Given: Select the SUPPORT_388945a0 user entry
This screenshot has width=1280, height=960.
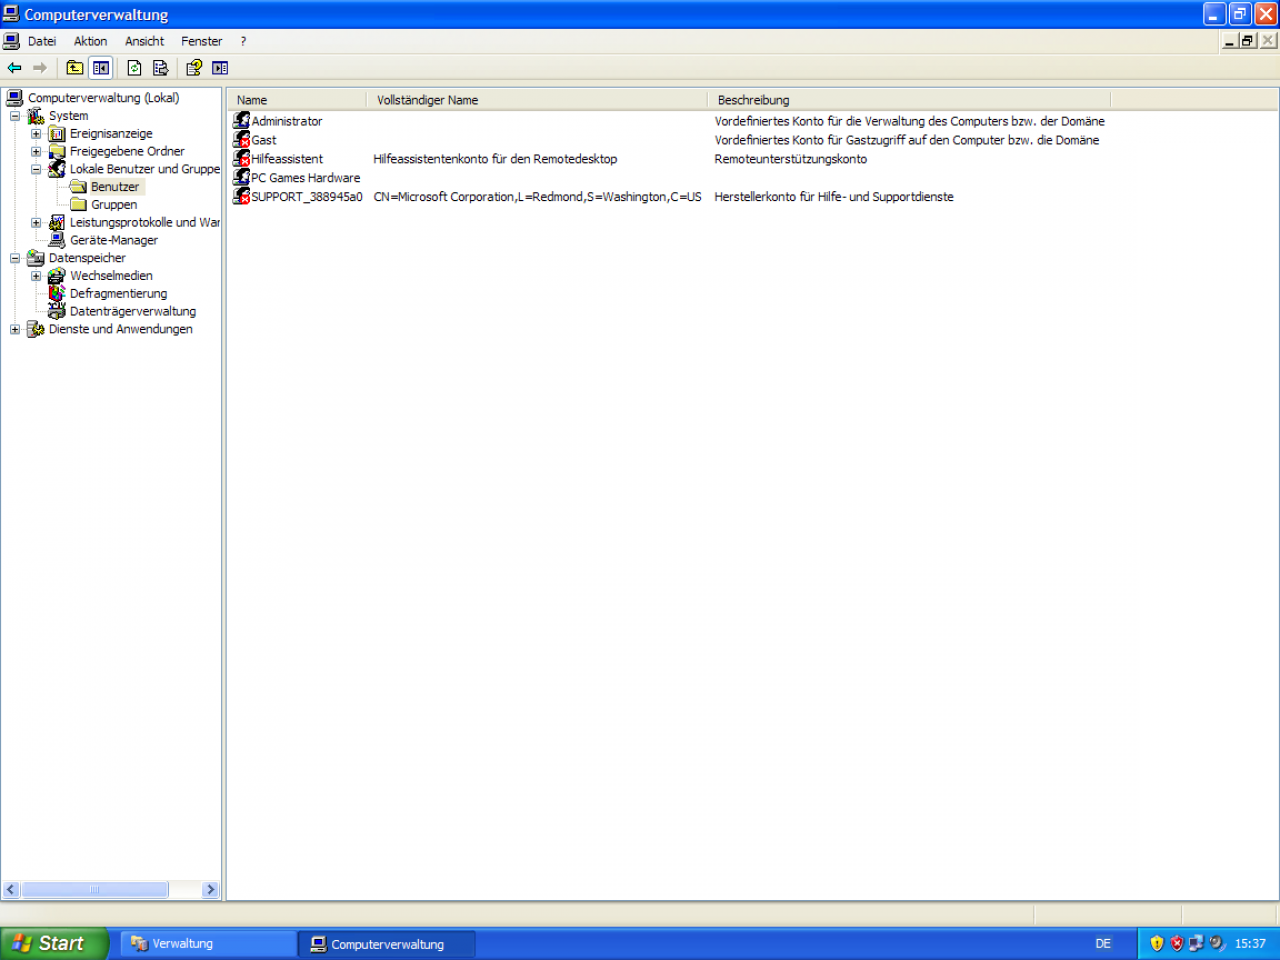Looking at the screenshot, I should click(x=298, y=197).
